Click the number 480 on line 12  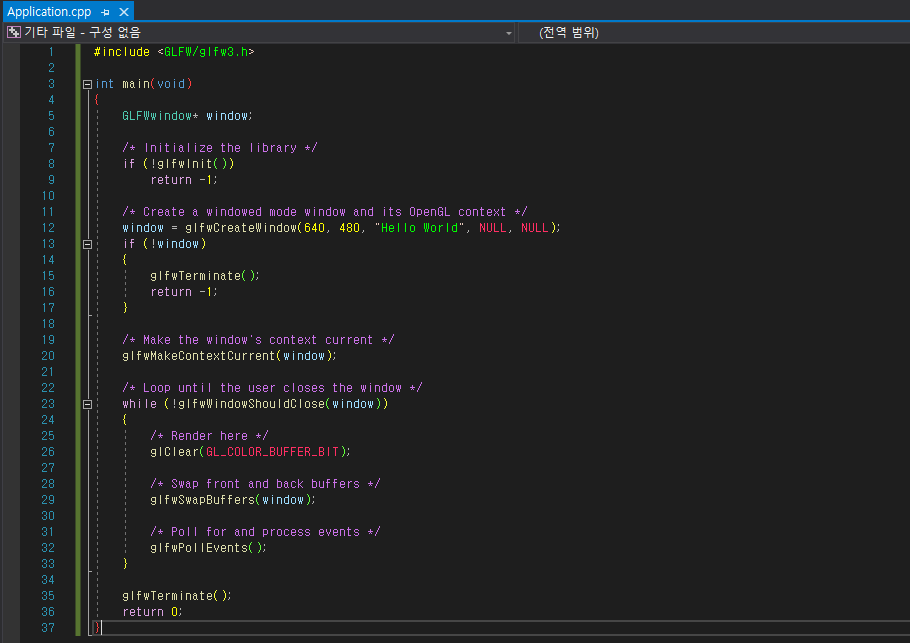349,228
